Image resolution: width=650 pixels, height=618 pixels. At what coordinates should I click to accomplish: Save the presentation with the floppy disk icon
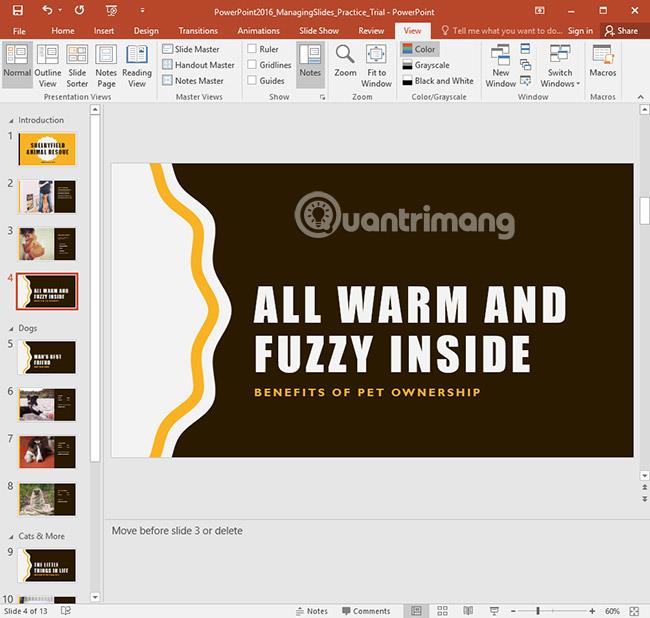tap(17, 10)
